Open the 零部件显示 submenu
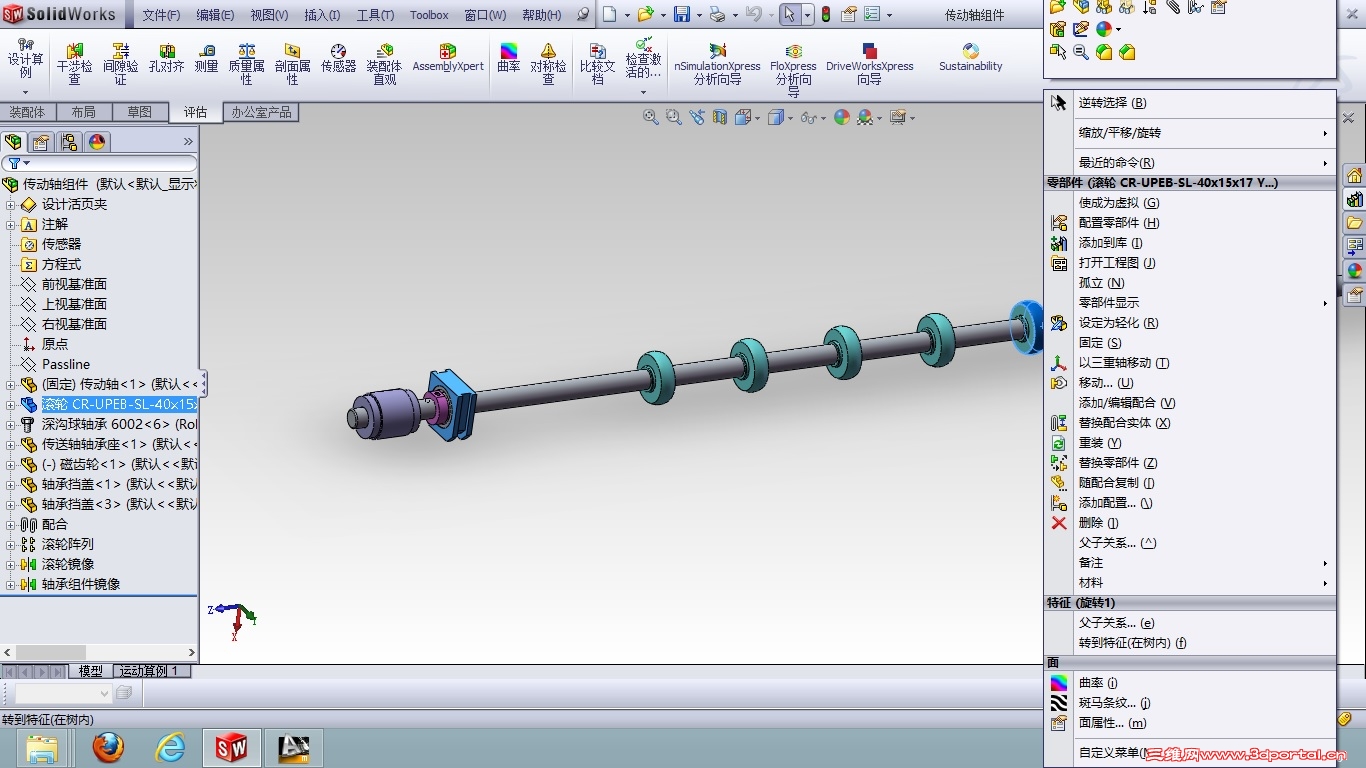1366x768 pixels. (1190, 302)
